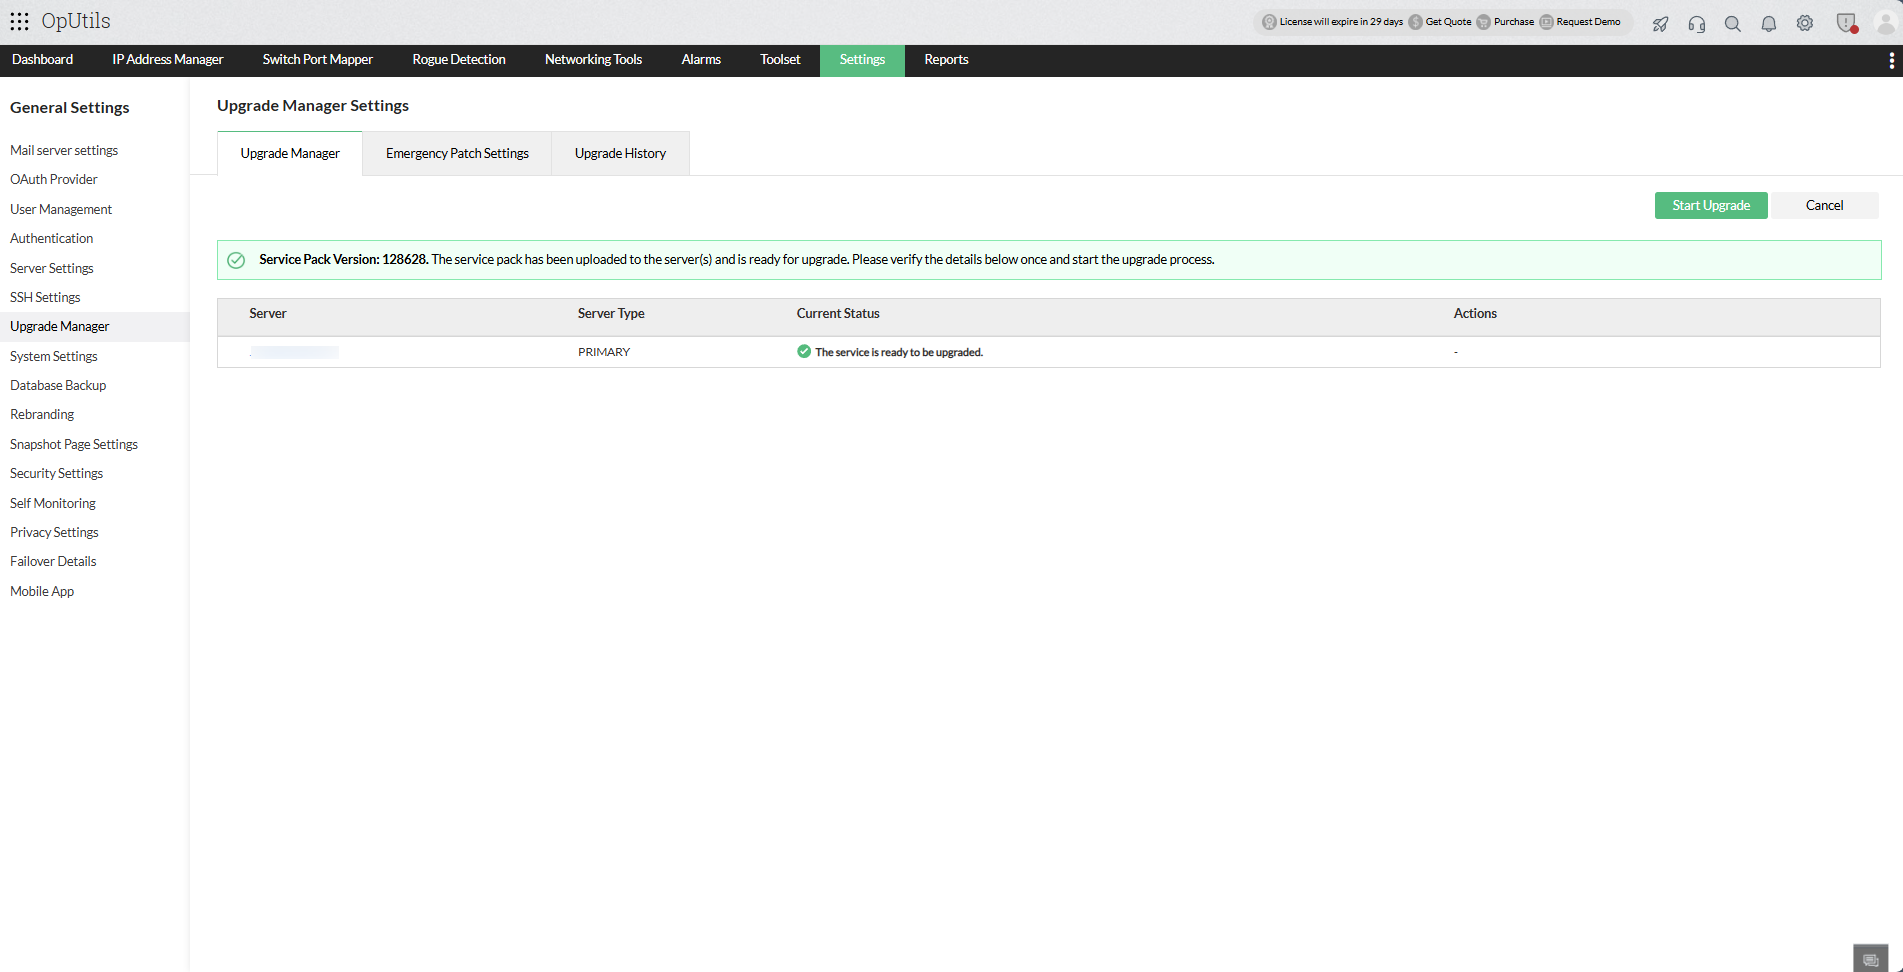Click the Request Demo link
The image size is (1903, 972).
(1580, 22)
